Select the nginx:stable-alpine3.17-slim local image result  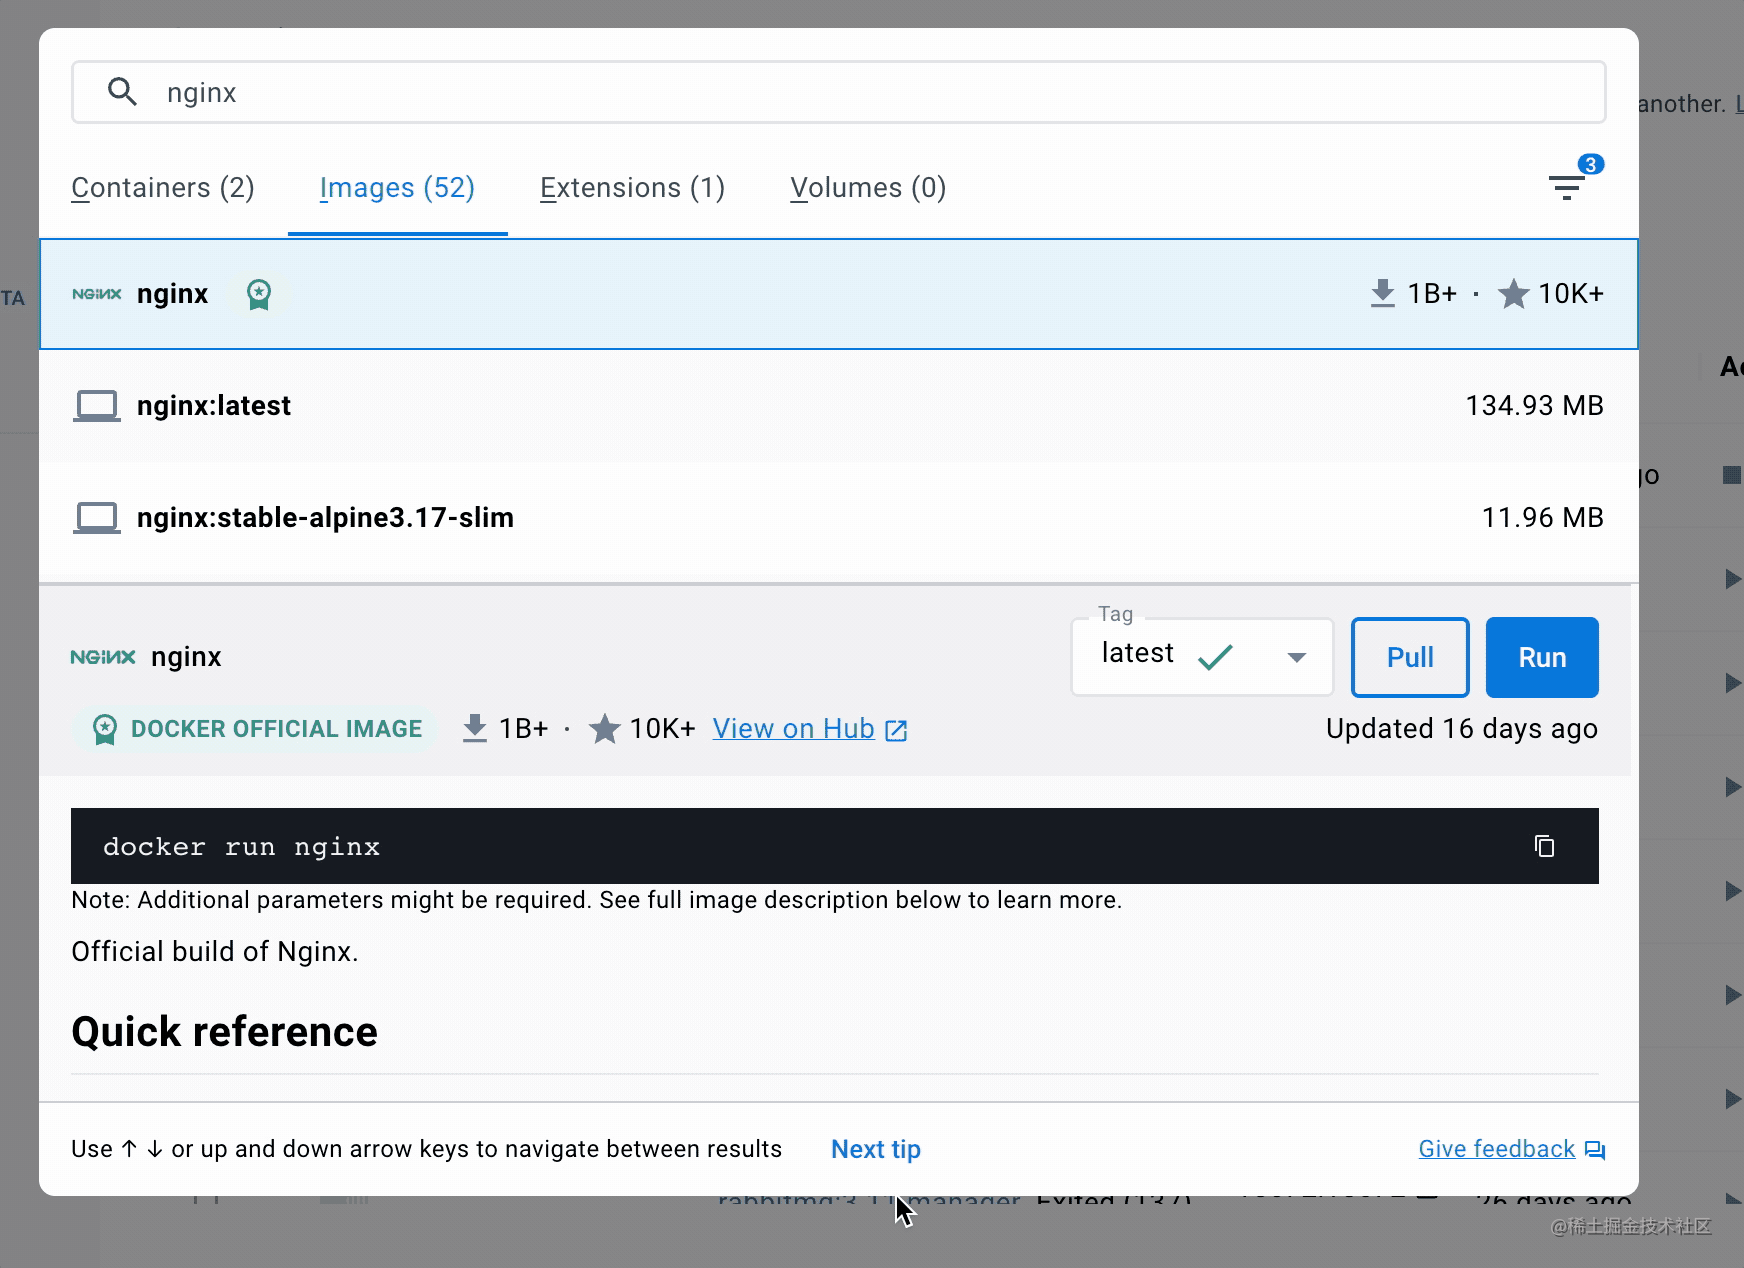(839, 518)
